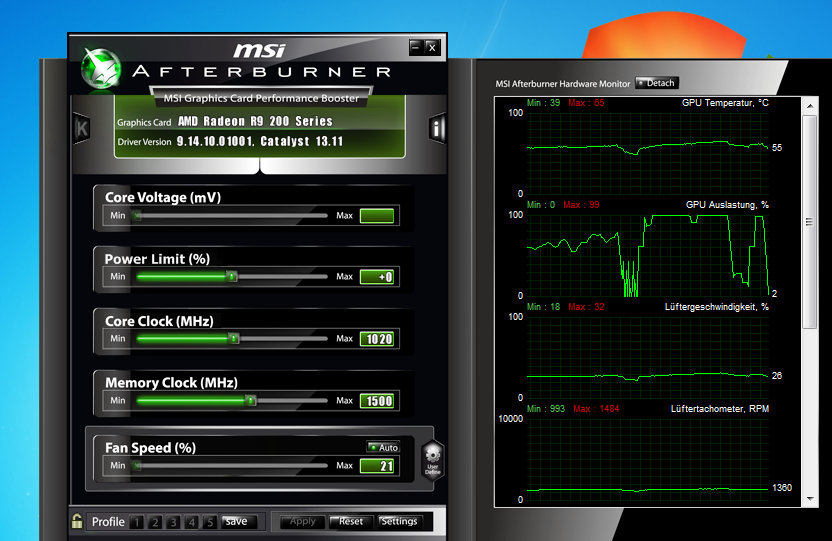Toggle the profile lock padlock icon
This screenshot has height=541, width=832.
point(77,521)
